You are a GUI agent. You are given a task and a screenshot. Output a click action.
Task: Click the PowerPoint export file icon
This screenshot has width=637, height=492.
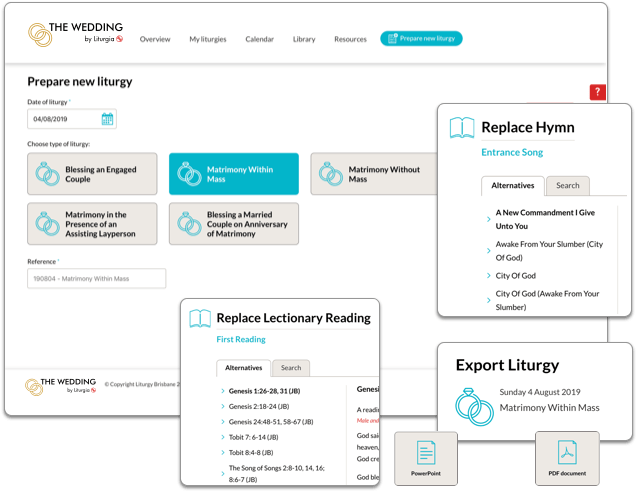[x=425, y=451]
